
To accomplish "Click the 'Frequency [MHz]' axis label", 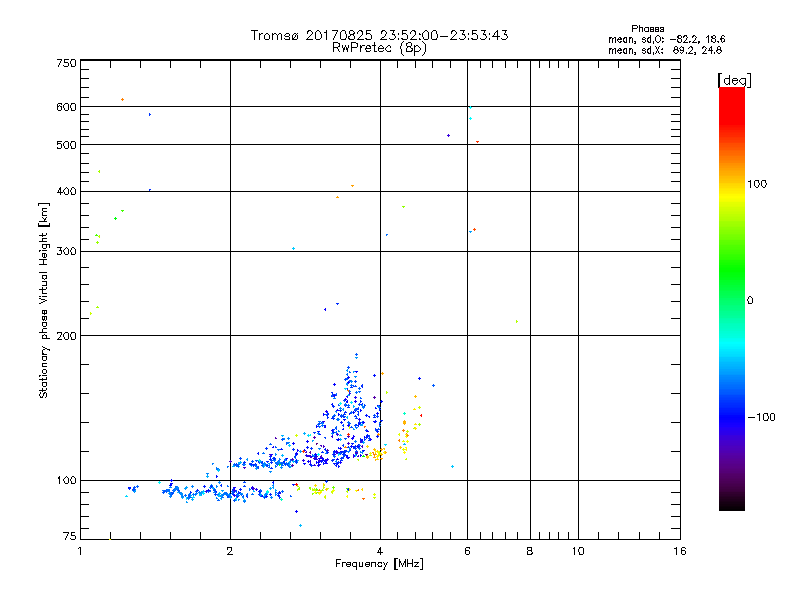I will tap(379, 564).
